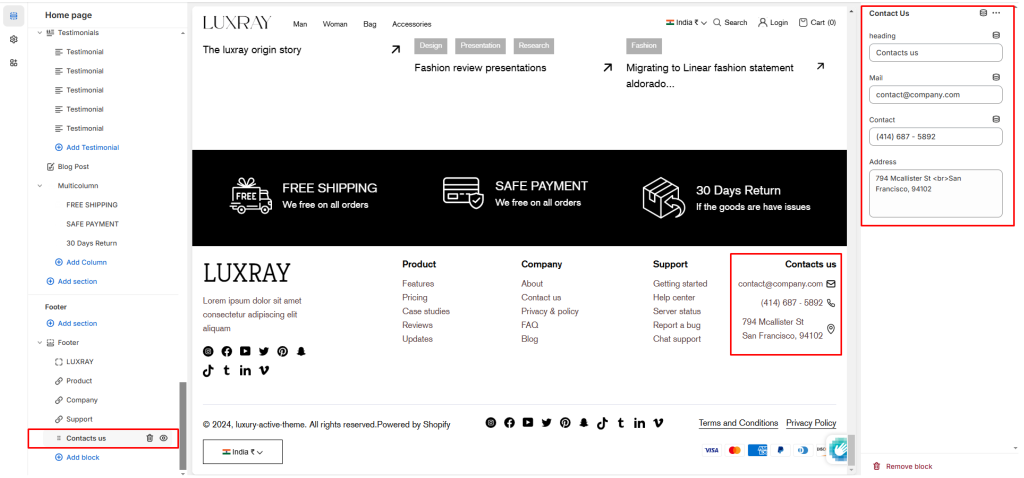Click the accessibility widget at preview corner

pyautogui.click(x=839, y=449)
